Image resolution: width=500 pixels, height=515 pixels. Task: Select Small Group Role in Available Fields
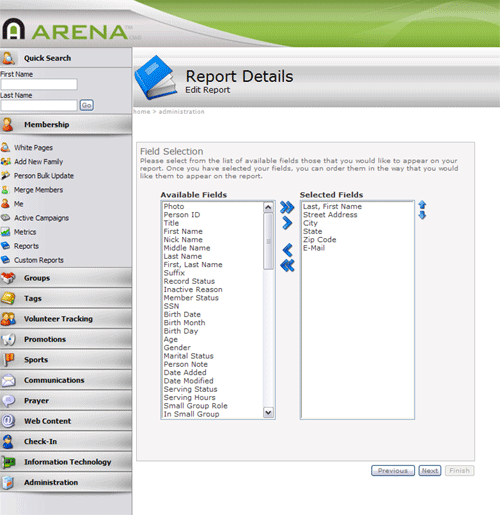tap(213, 406)
